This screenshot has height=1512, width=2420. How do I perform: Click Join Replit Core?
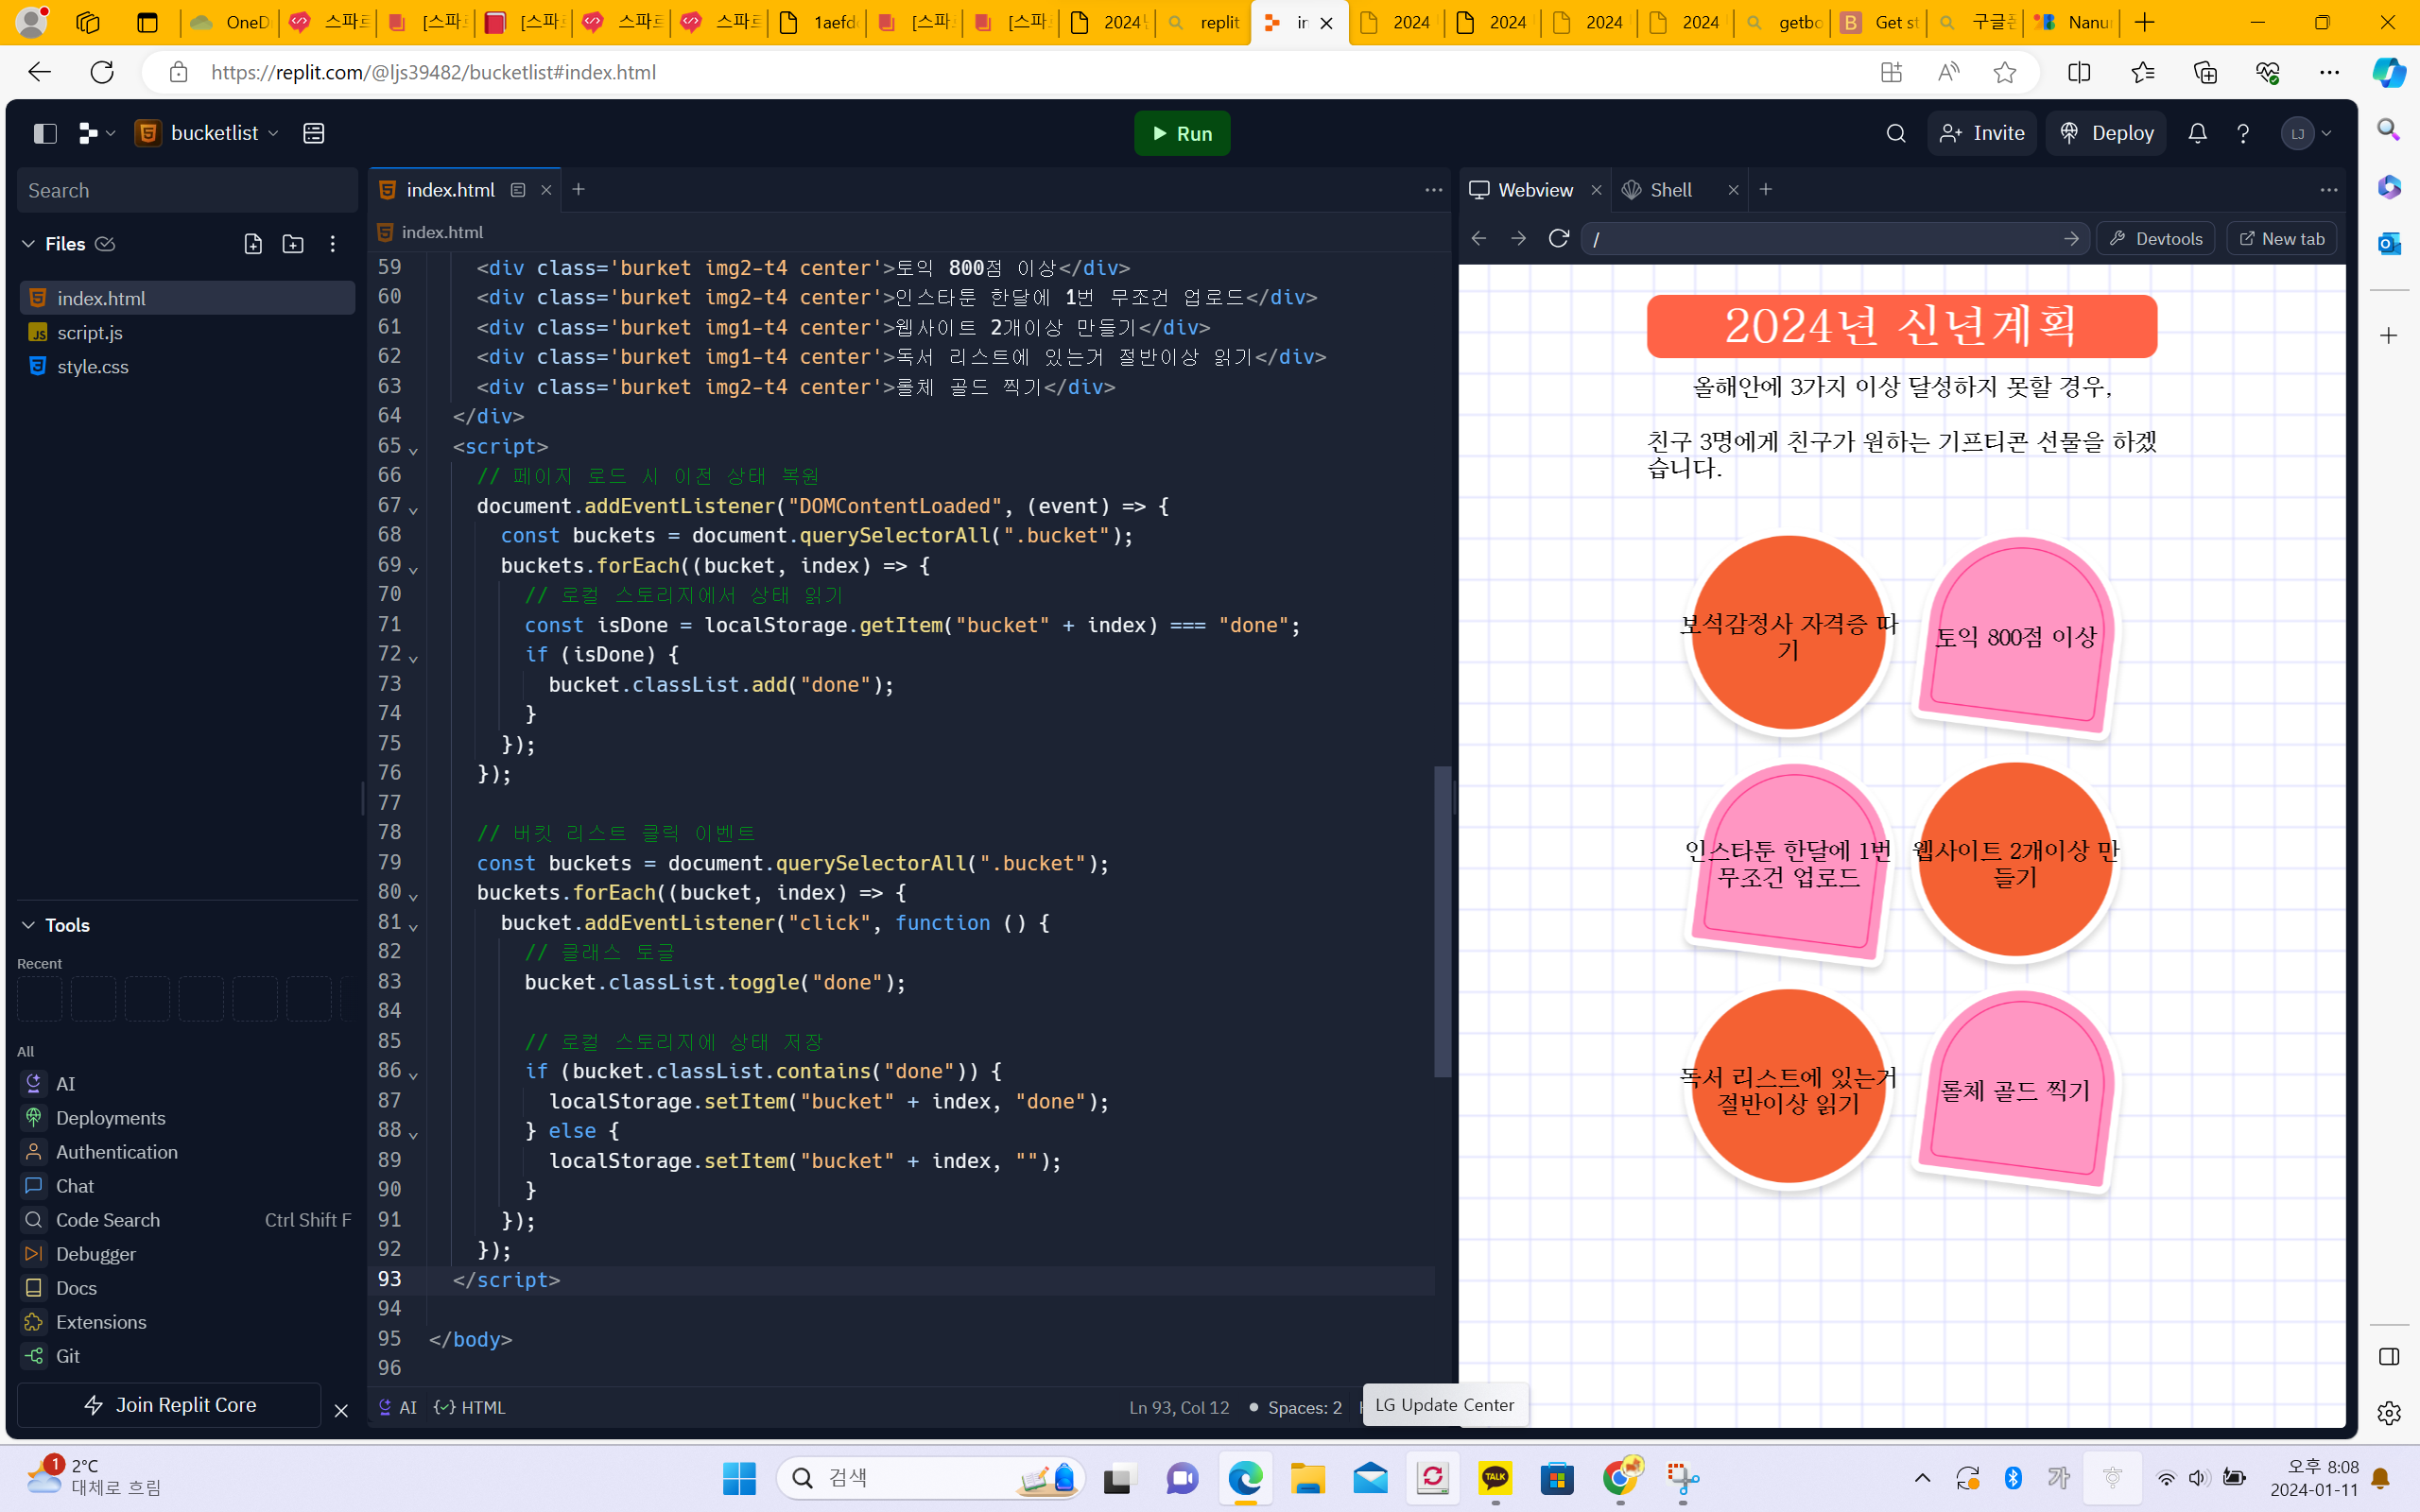click(169, 1405)
